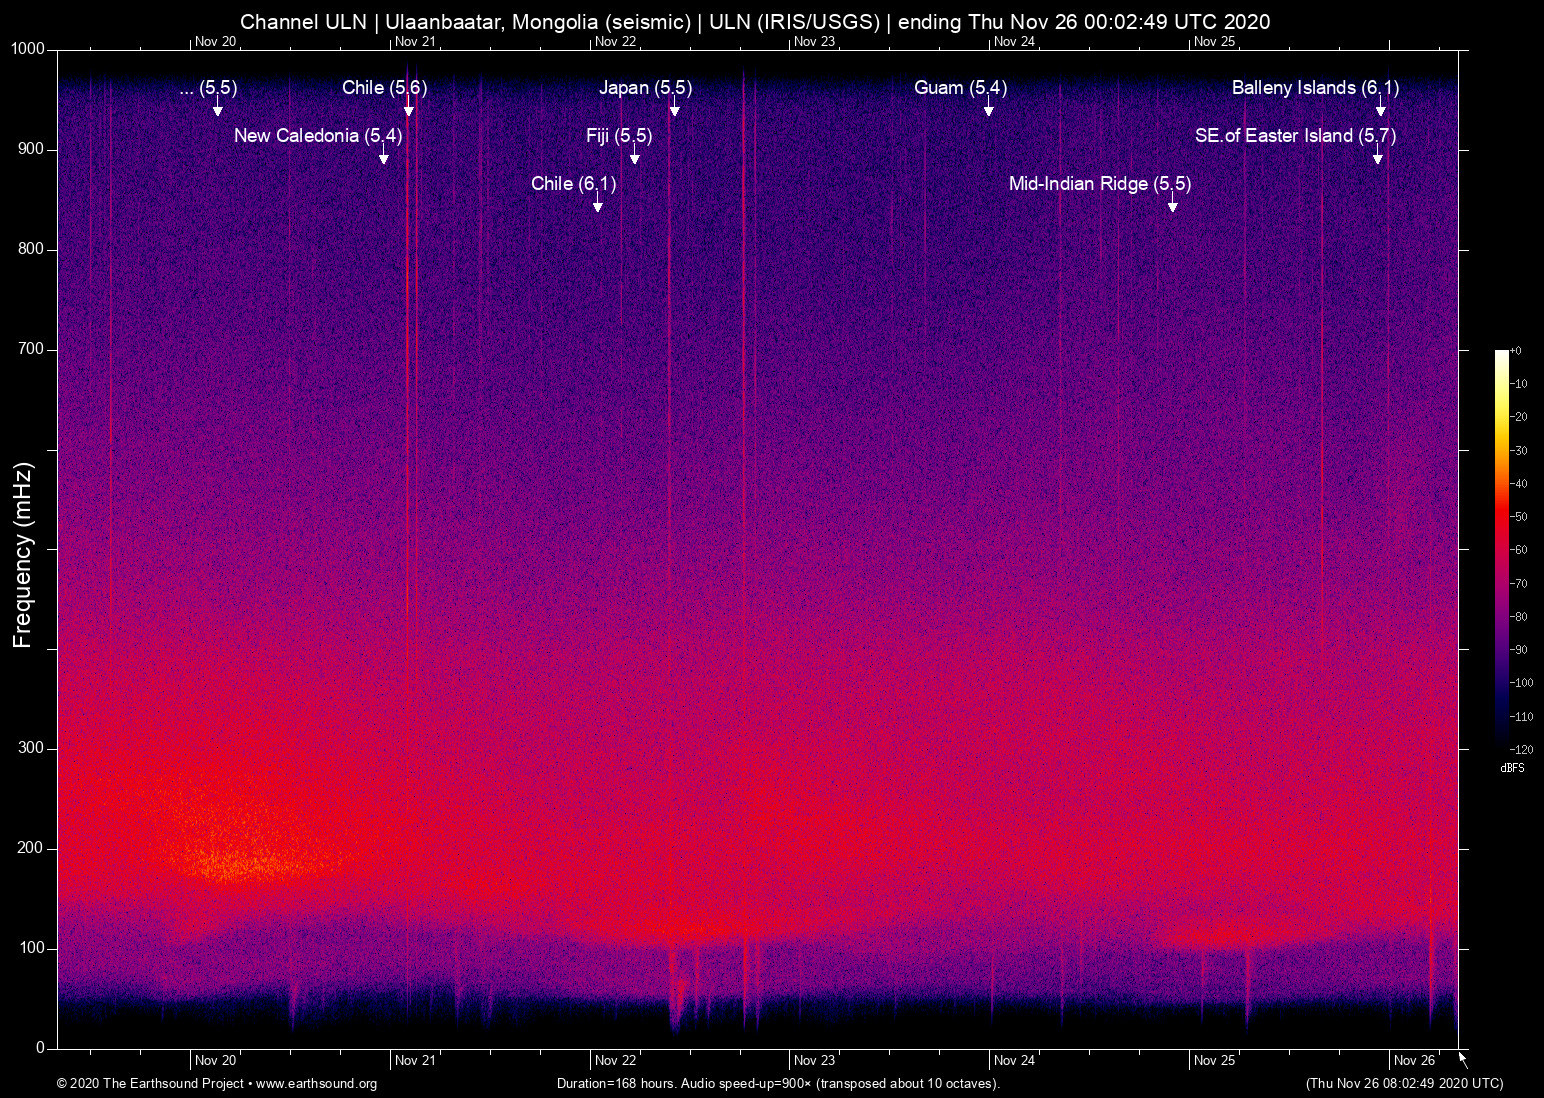Image resolution: width=1544 pixels, height=1098 pixels.
Task: Click the Nov 26 date label on bottom axis
Action: [1412, 1060]
